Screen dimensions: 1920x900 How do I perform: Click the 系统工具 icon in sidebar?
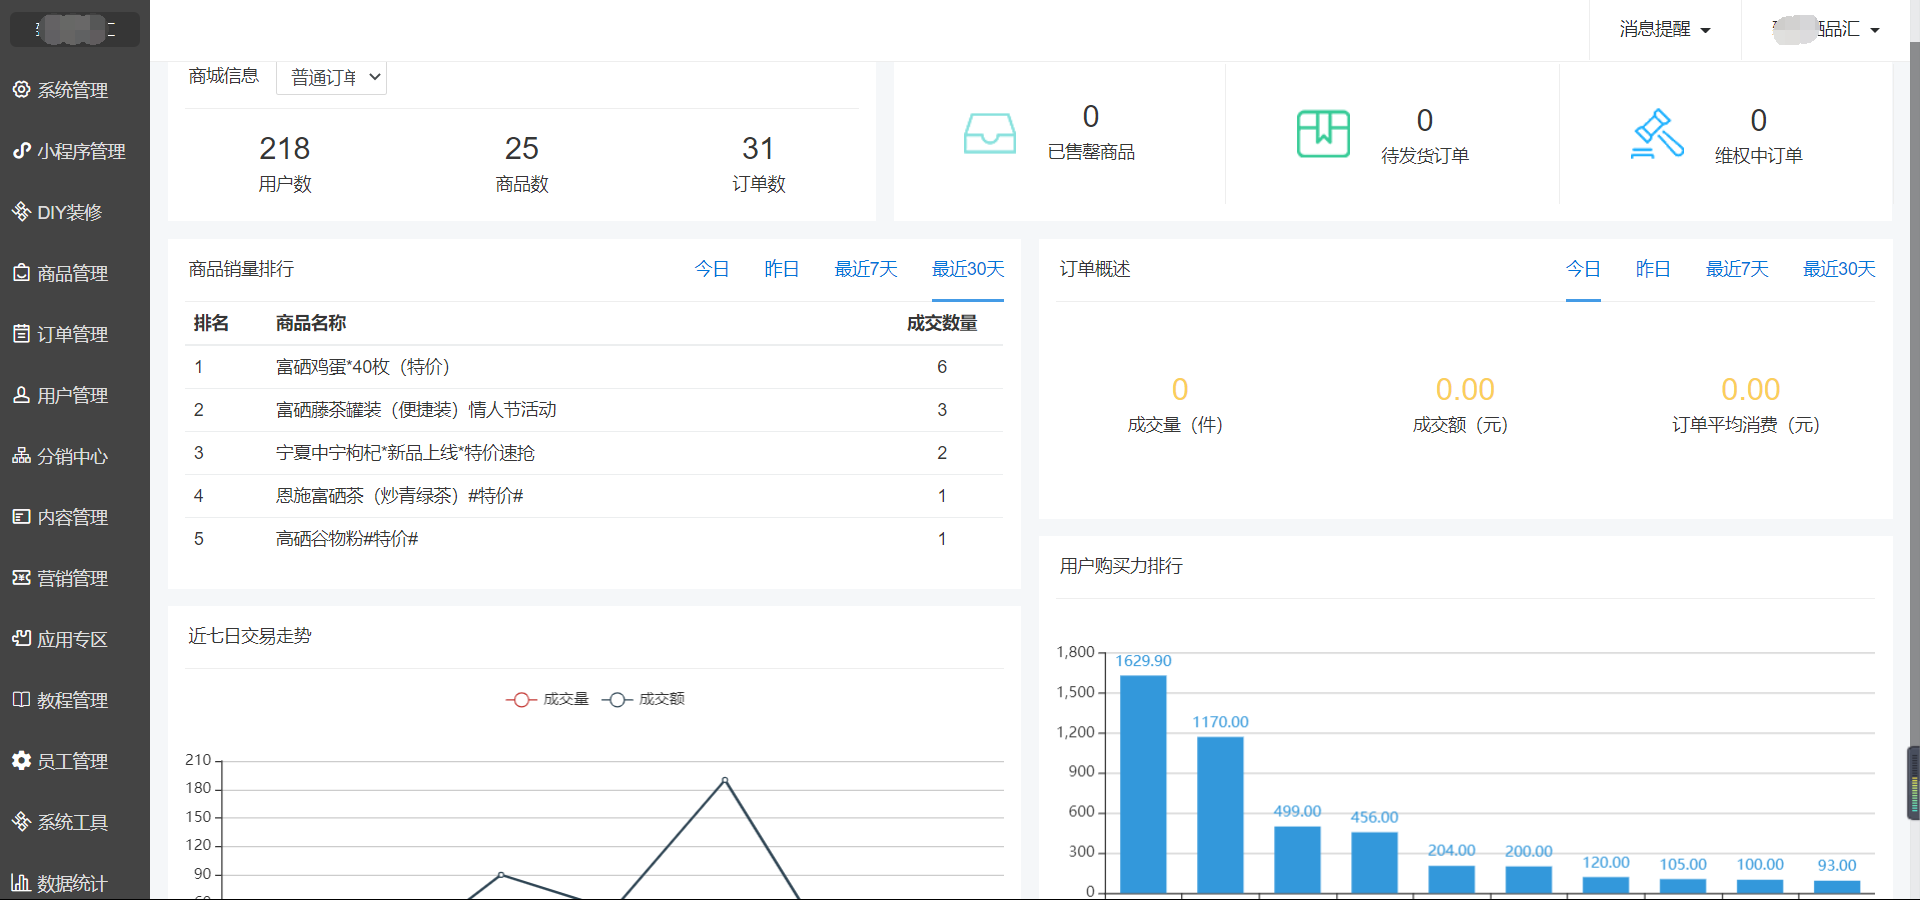click(21, 821)
